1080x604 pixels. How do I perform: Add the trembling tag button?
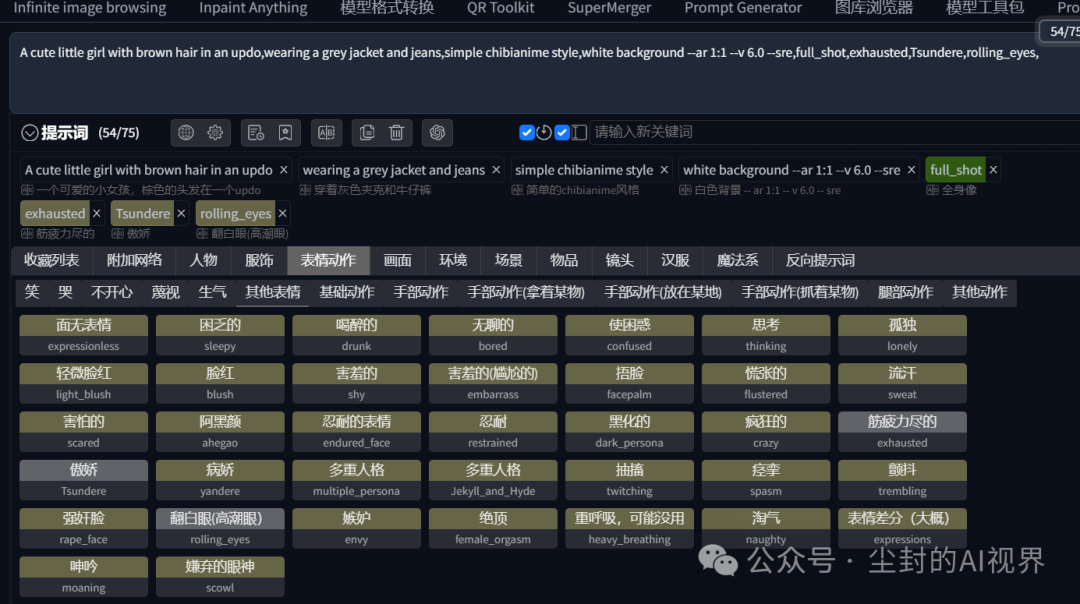[x=902, y=480]
